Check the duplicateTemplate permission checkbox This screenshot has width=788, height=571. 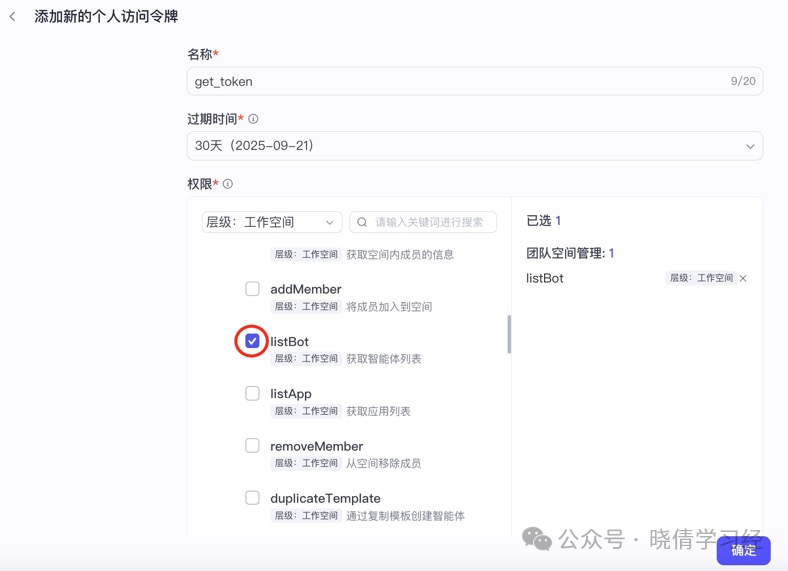(x=252, y=498)
